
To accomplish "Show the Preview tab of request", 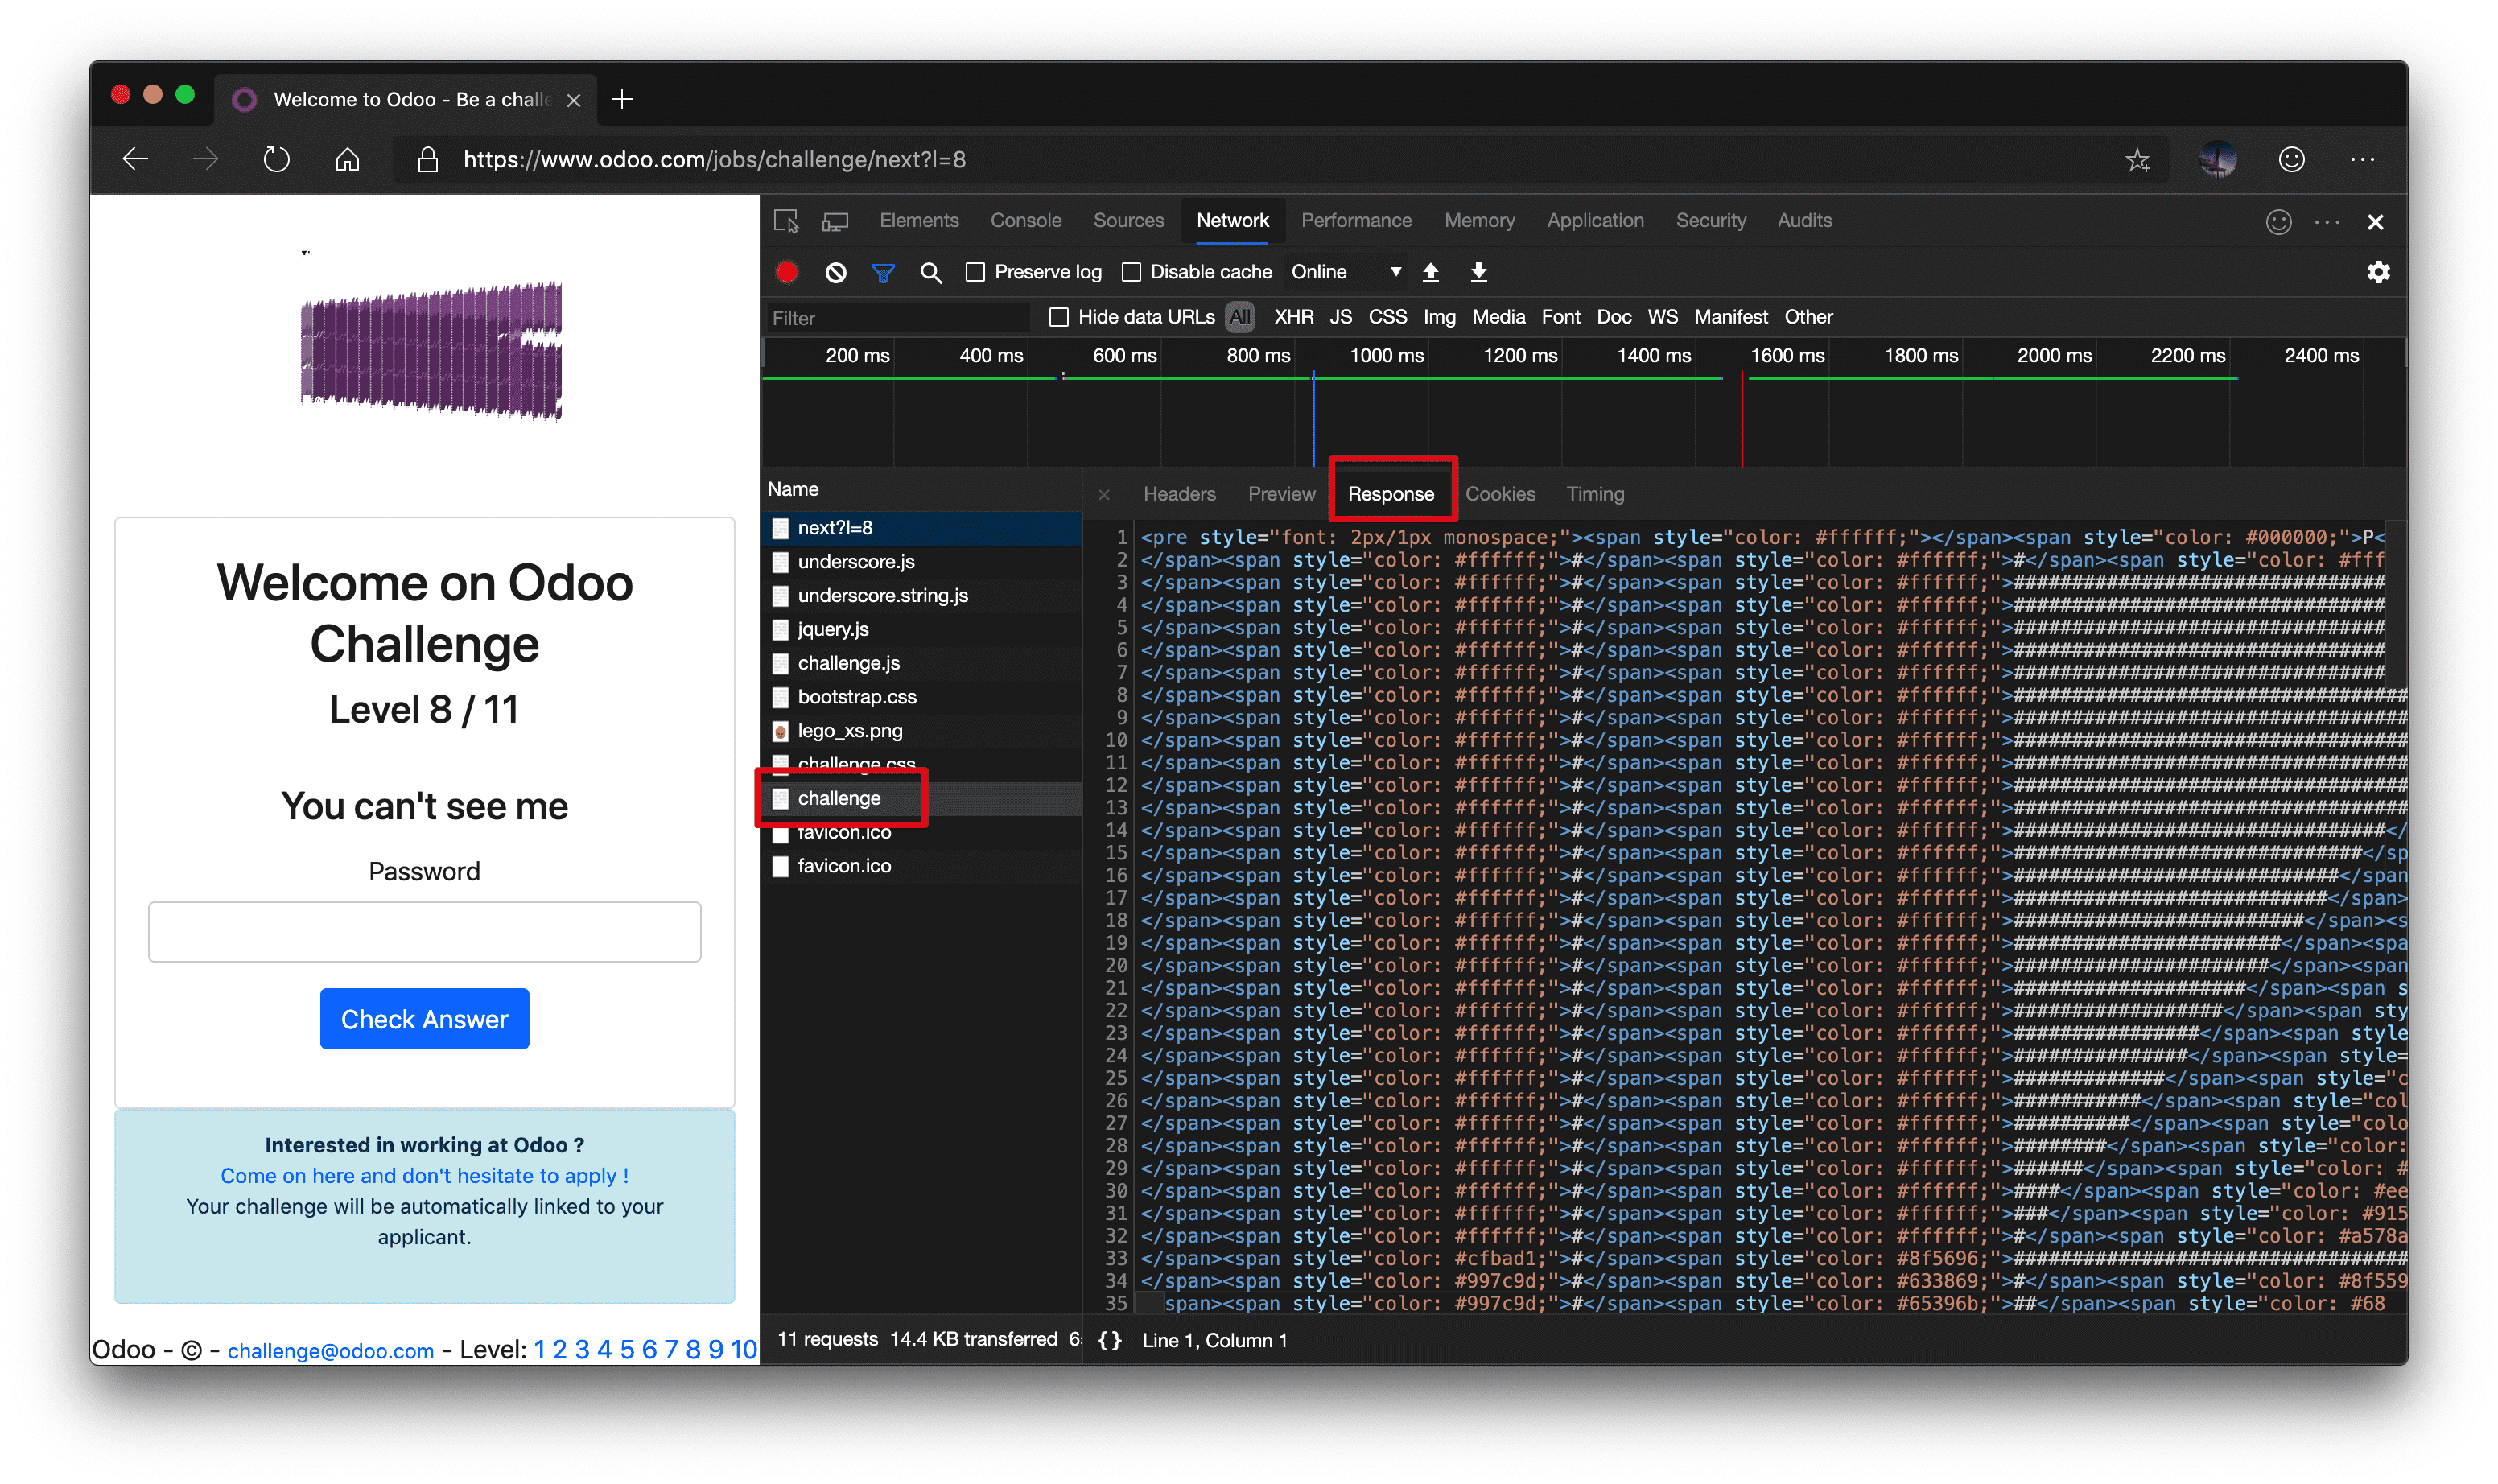I will [1281, 494].
